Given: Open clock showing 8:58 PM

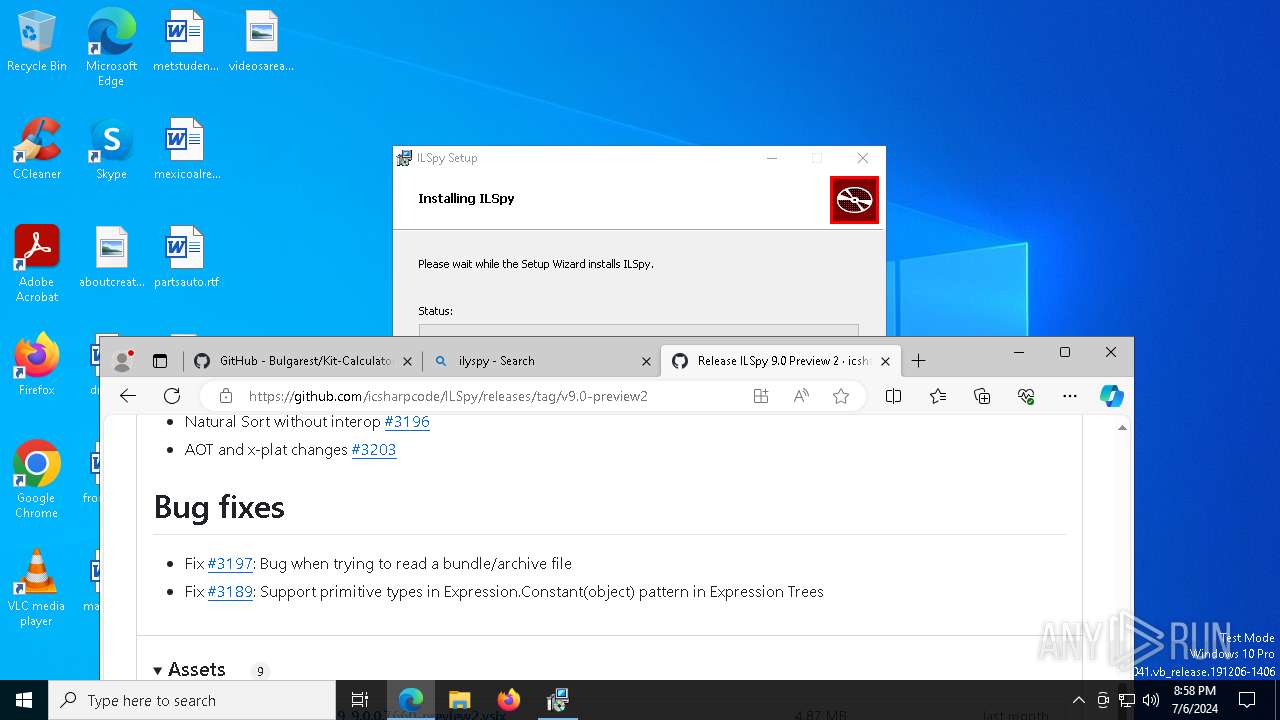Looking at the screenshot, I should 1195,700.
